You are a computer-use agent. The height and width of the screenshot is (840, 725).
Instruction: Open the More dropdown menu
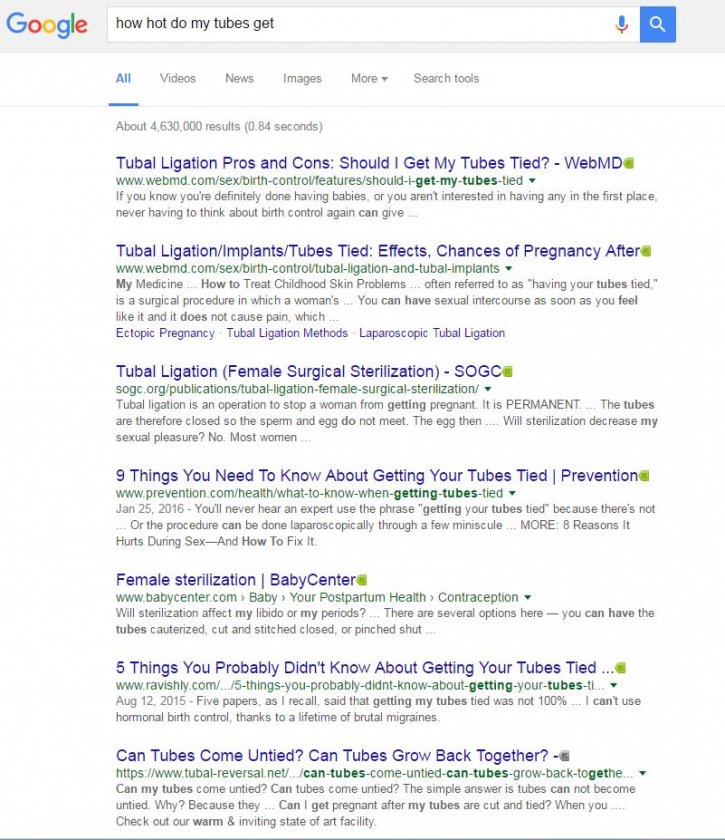point(369,78)
